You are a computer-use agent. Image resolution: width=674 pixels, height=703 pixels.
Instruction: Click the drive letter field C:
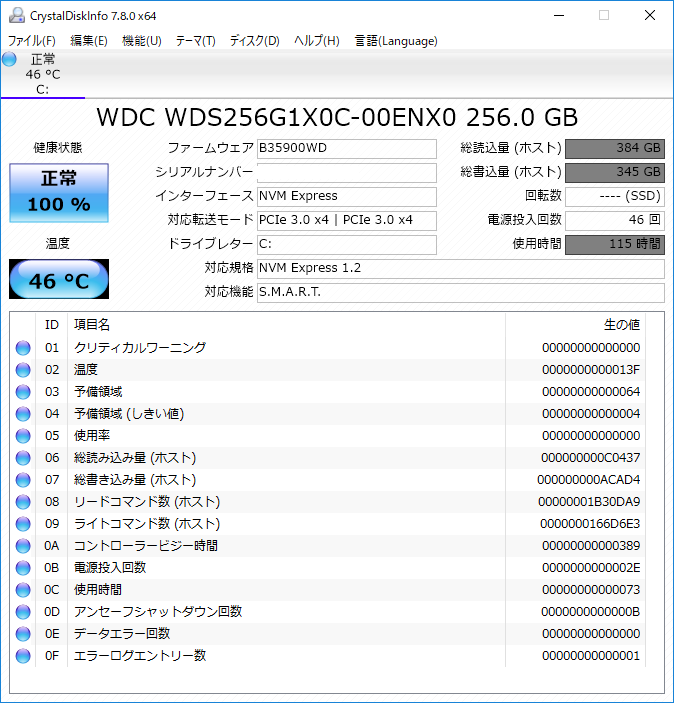347,244
